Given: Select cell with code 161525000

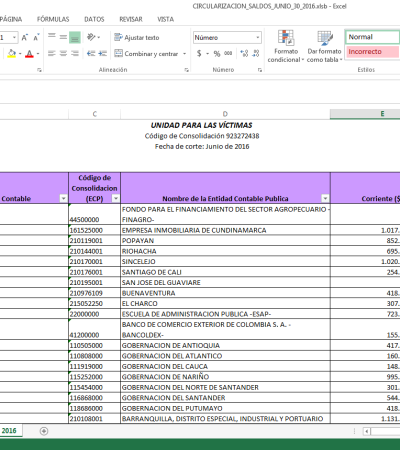Looking at the screenshot, I should click(95, 230).
